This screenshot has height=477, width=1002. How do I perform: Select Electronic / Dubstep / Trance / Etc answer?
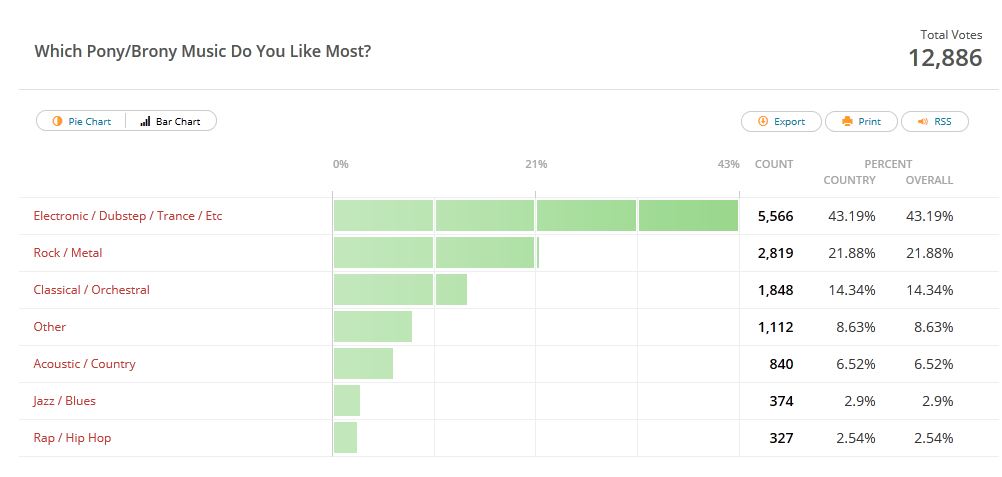[x=128, y=216]
